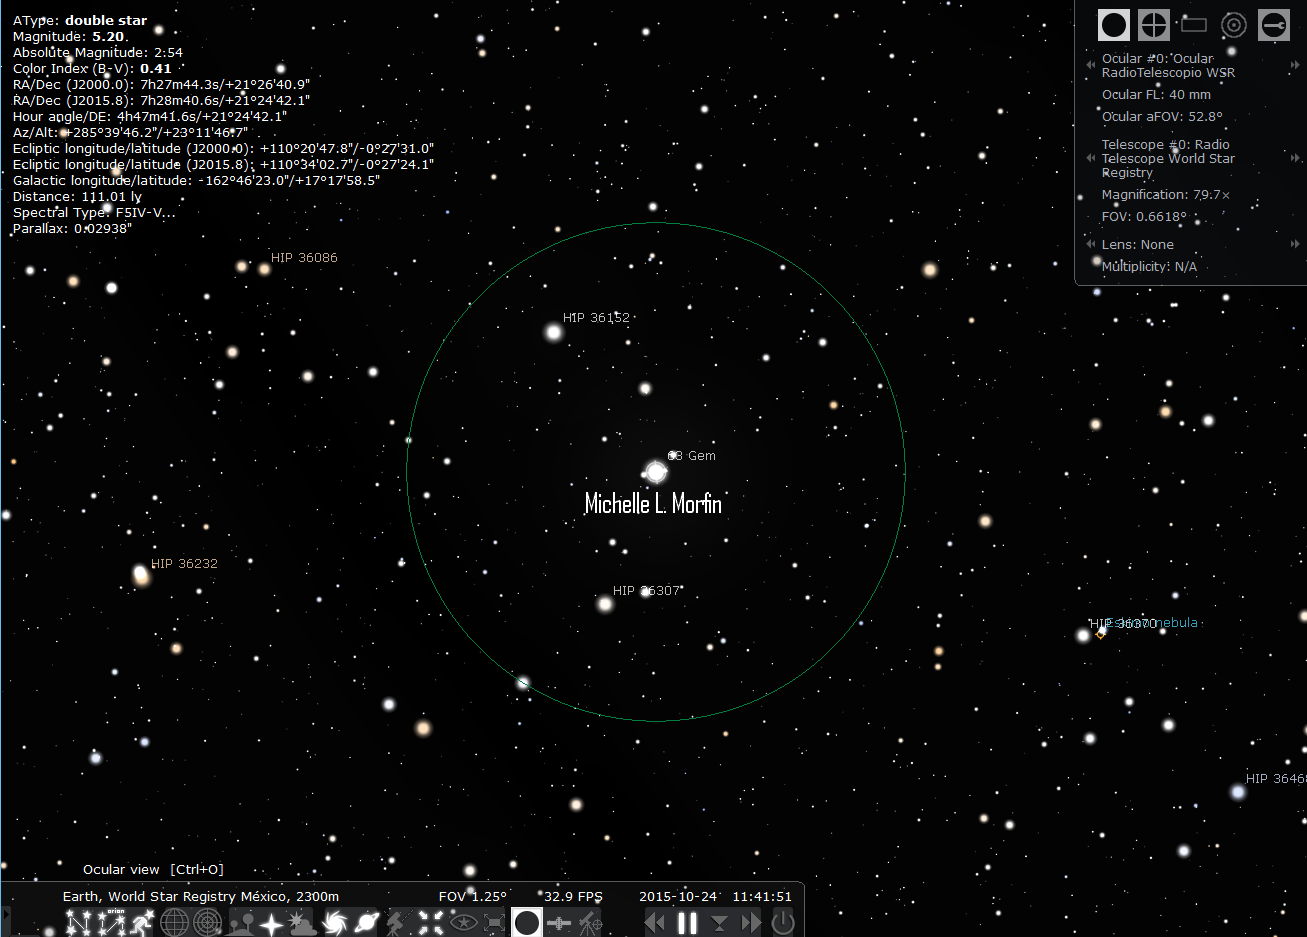The height and width of the screenshot is (937, 1307).
Task: Toggle full-screen mode icon
Action: (495, 922)
